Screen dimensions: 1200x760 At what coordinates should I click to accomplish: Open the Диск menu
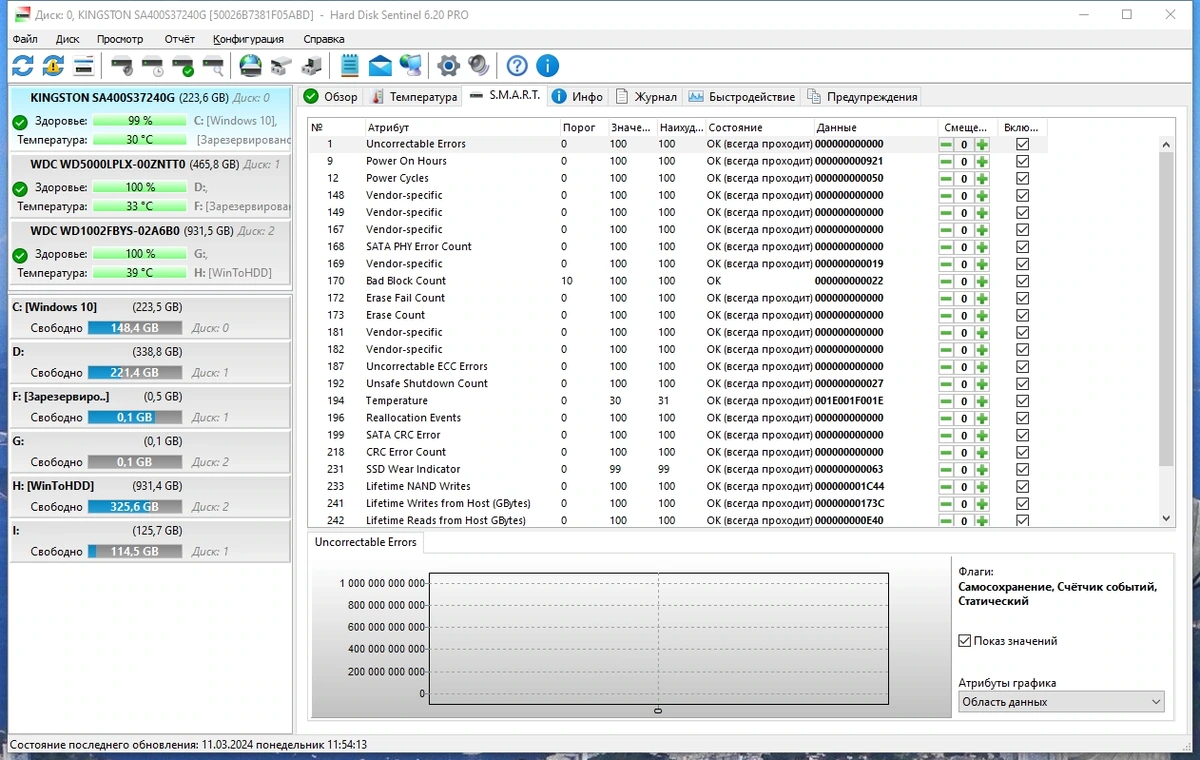tap(68, 39)
